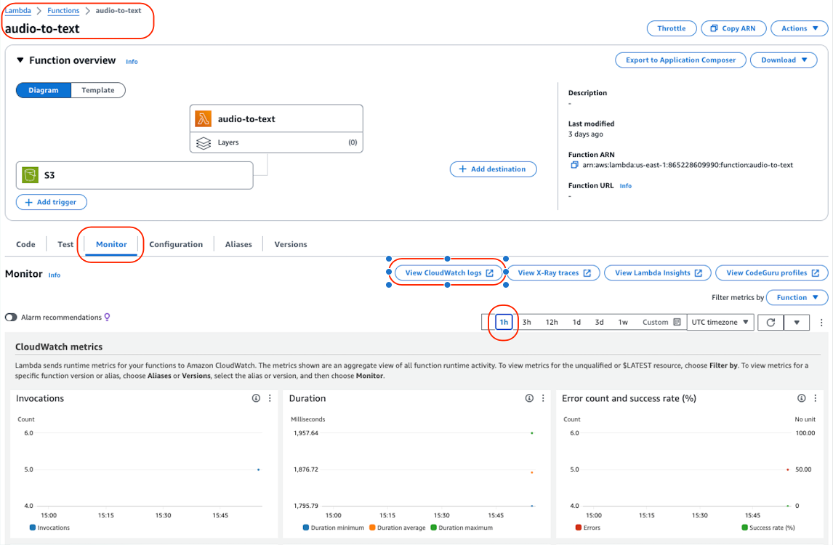Open Invocations widget three-dot menu
This screenshot has width=834, height=546.
click(270, 398)
